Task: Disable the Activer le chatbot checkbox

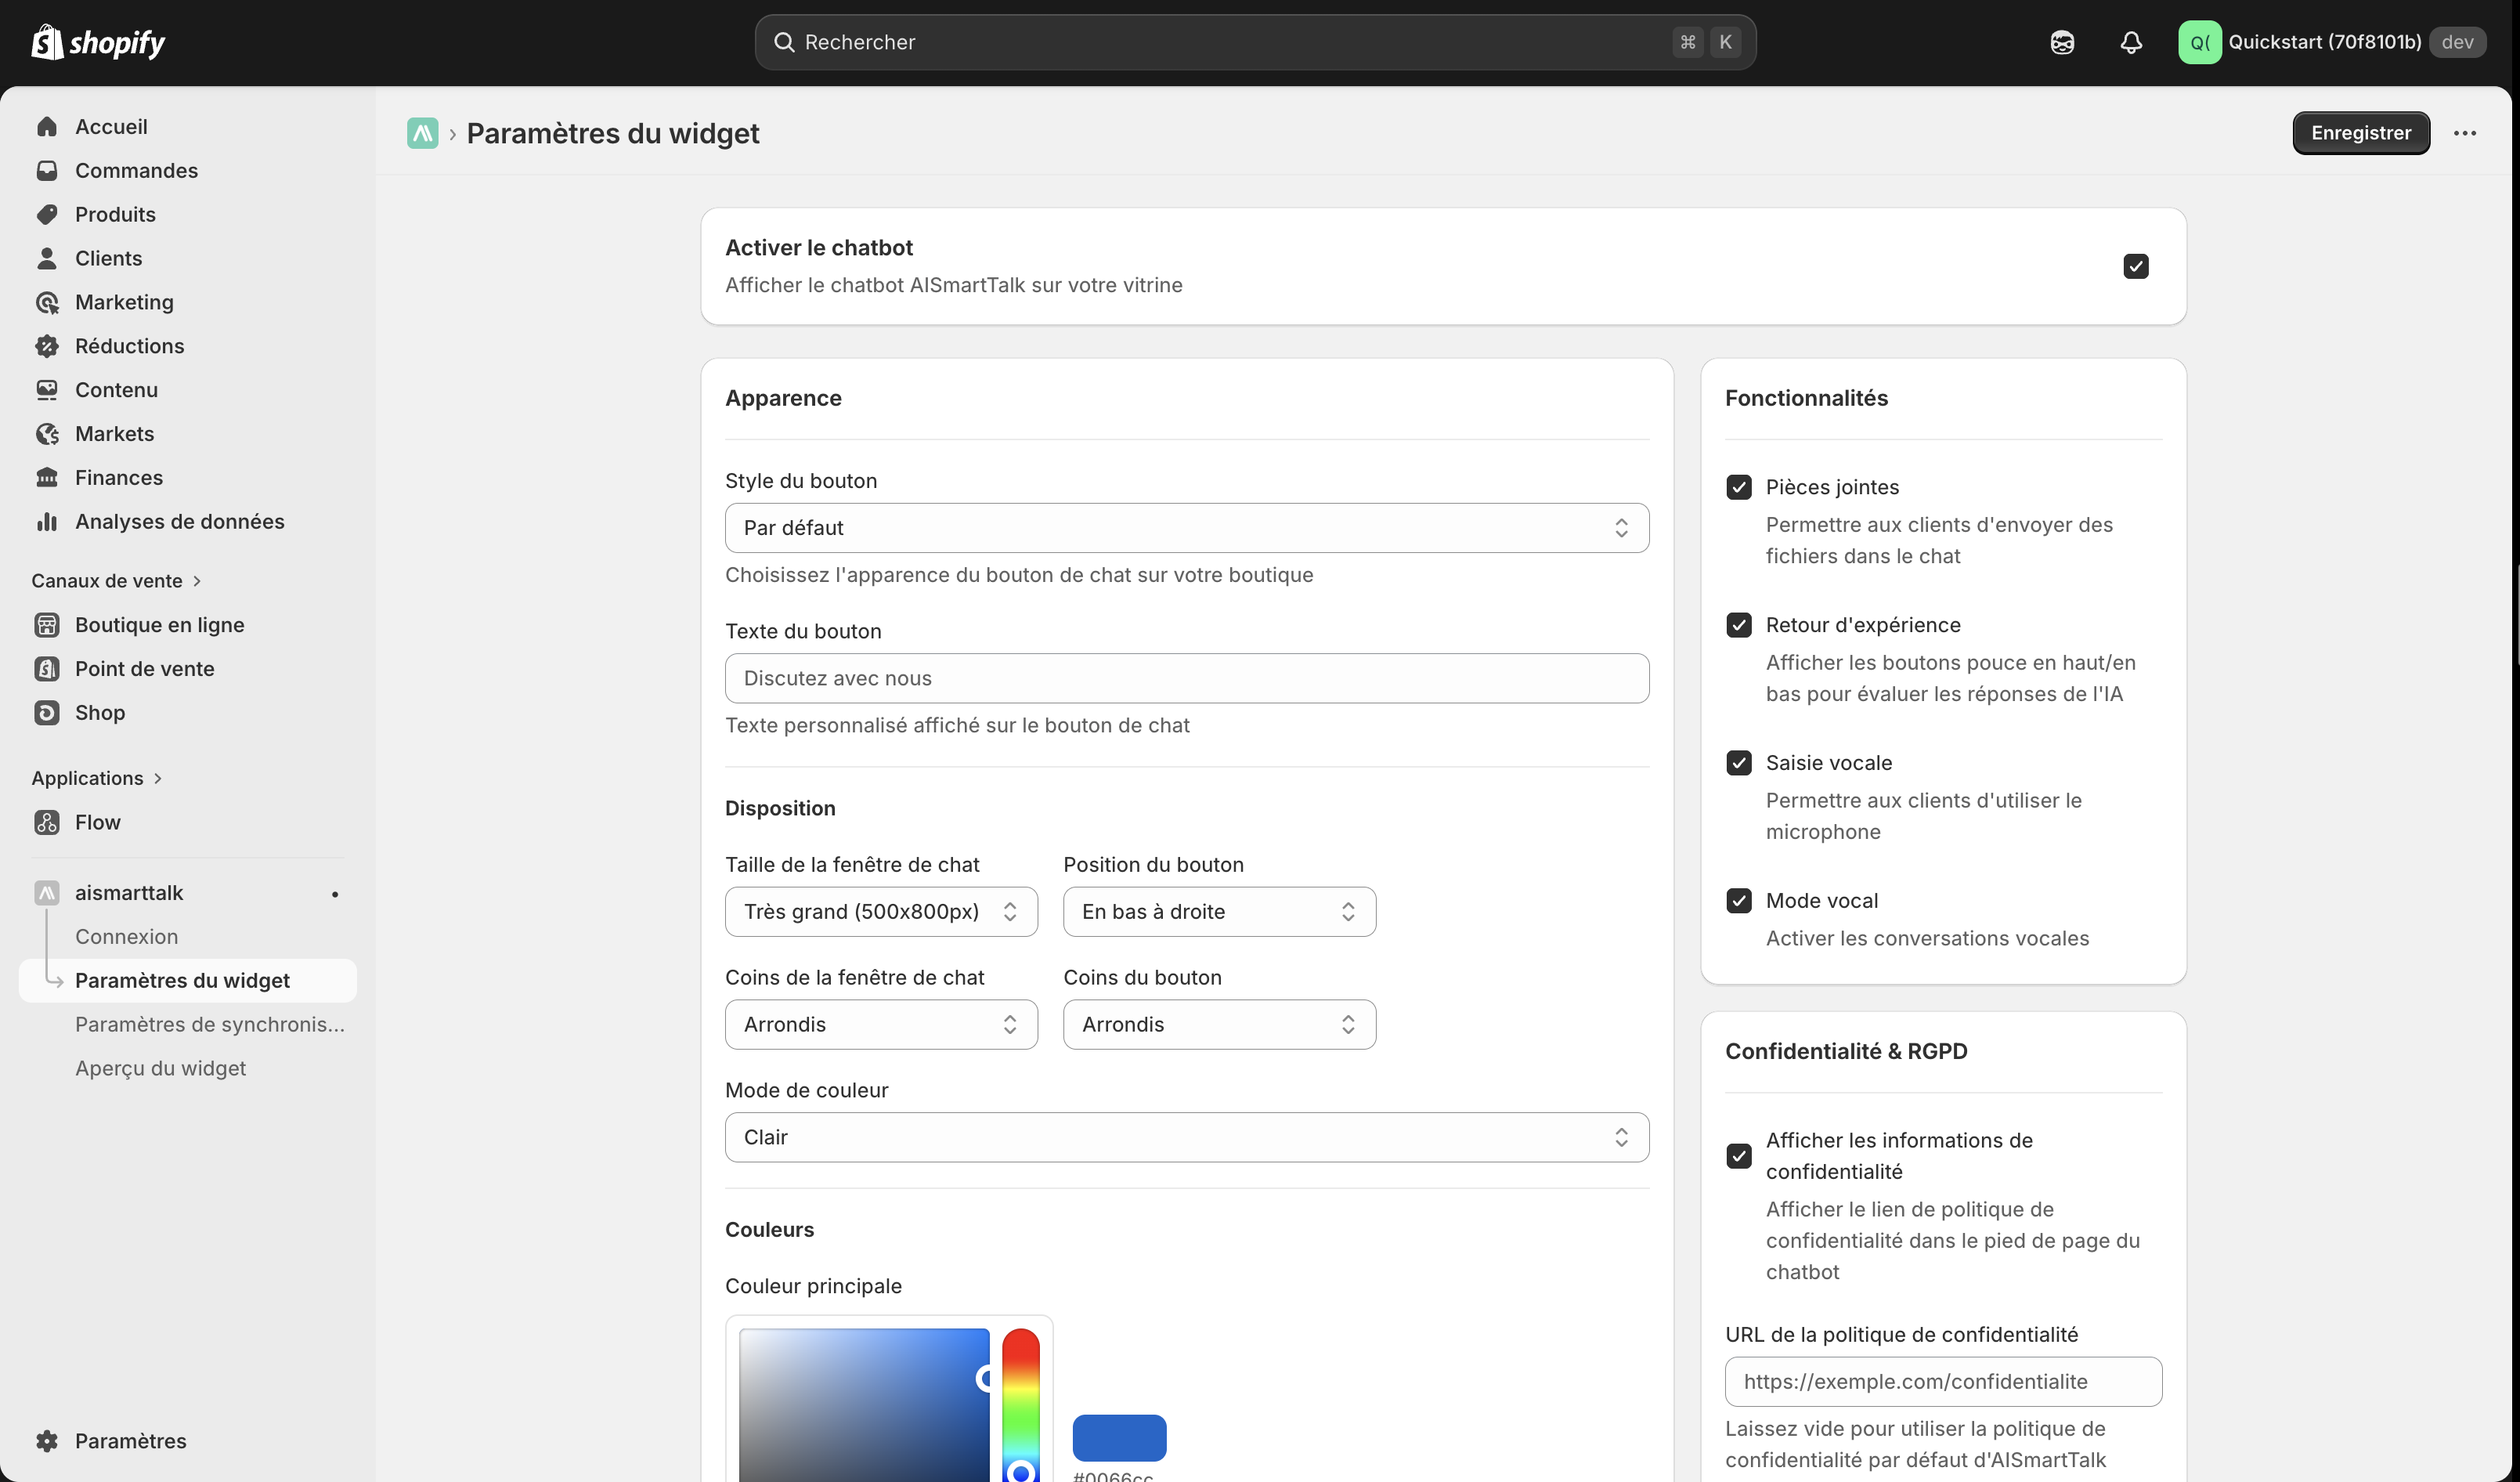Action: pyautogui.click(x=2136, y=266)
